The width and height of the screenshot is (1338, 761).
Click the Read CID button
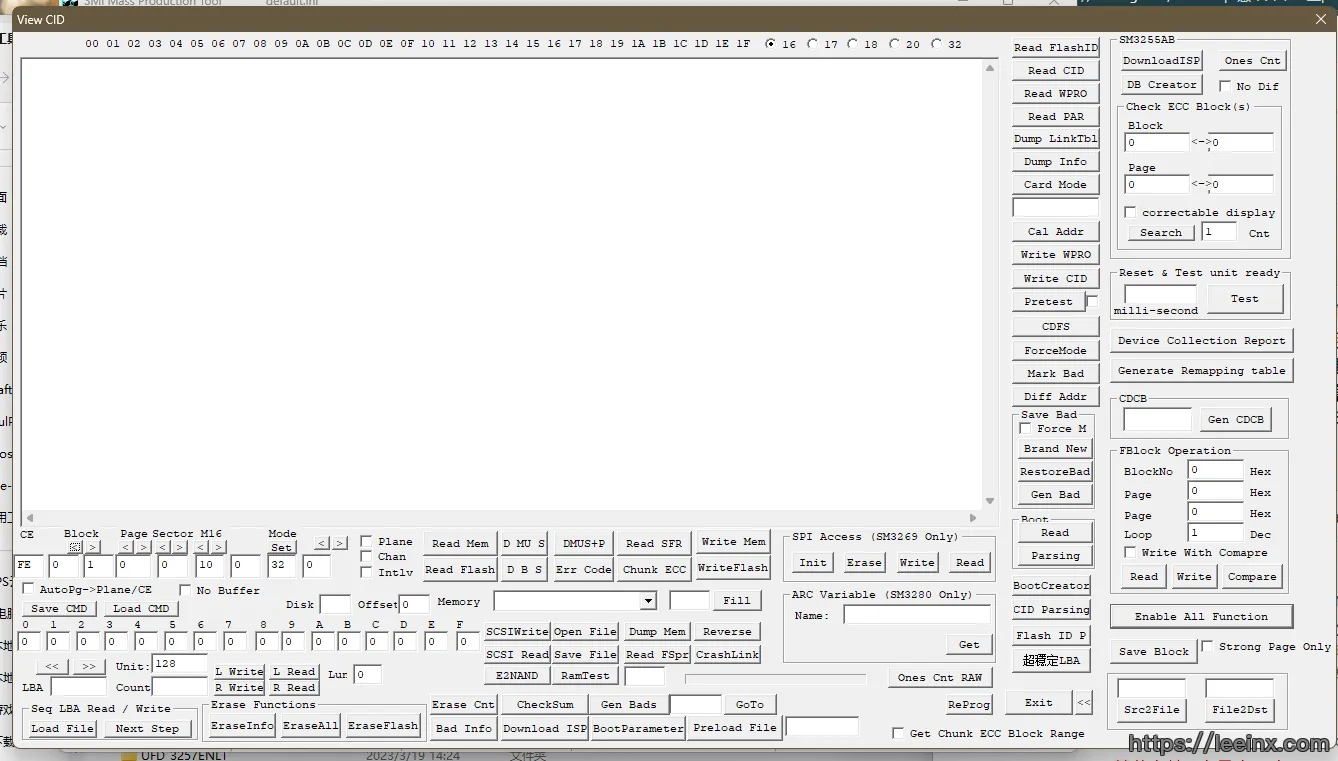[x=1055, y=70]
